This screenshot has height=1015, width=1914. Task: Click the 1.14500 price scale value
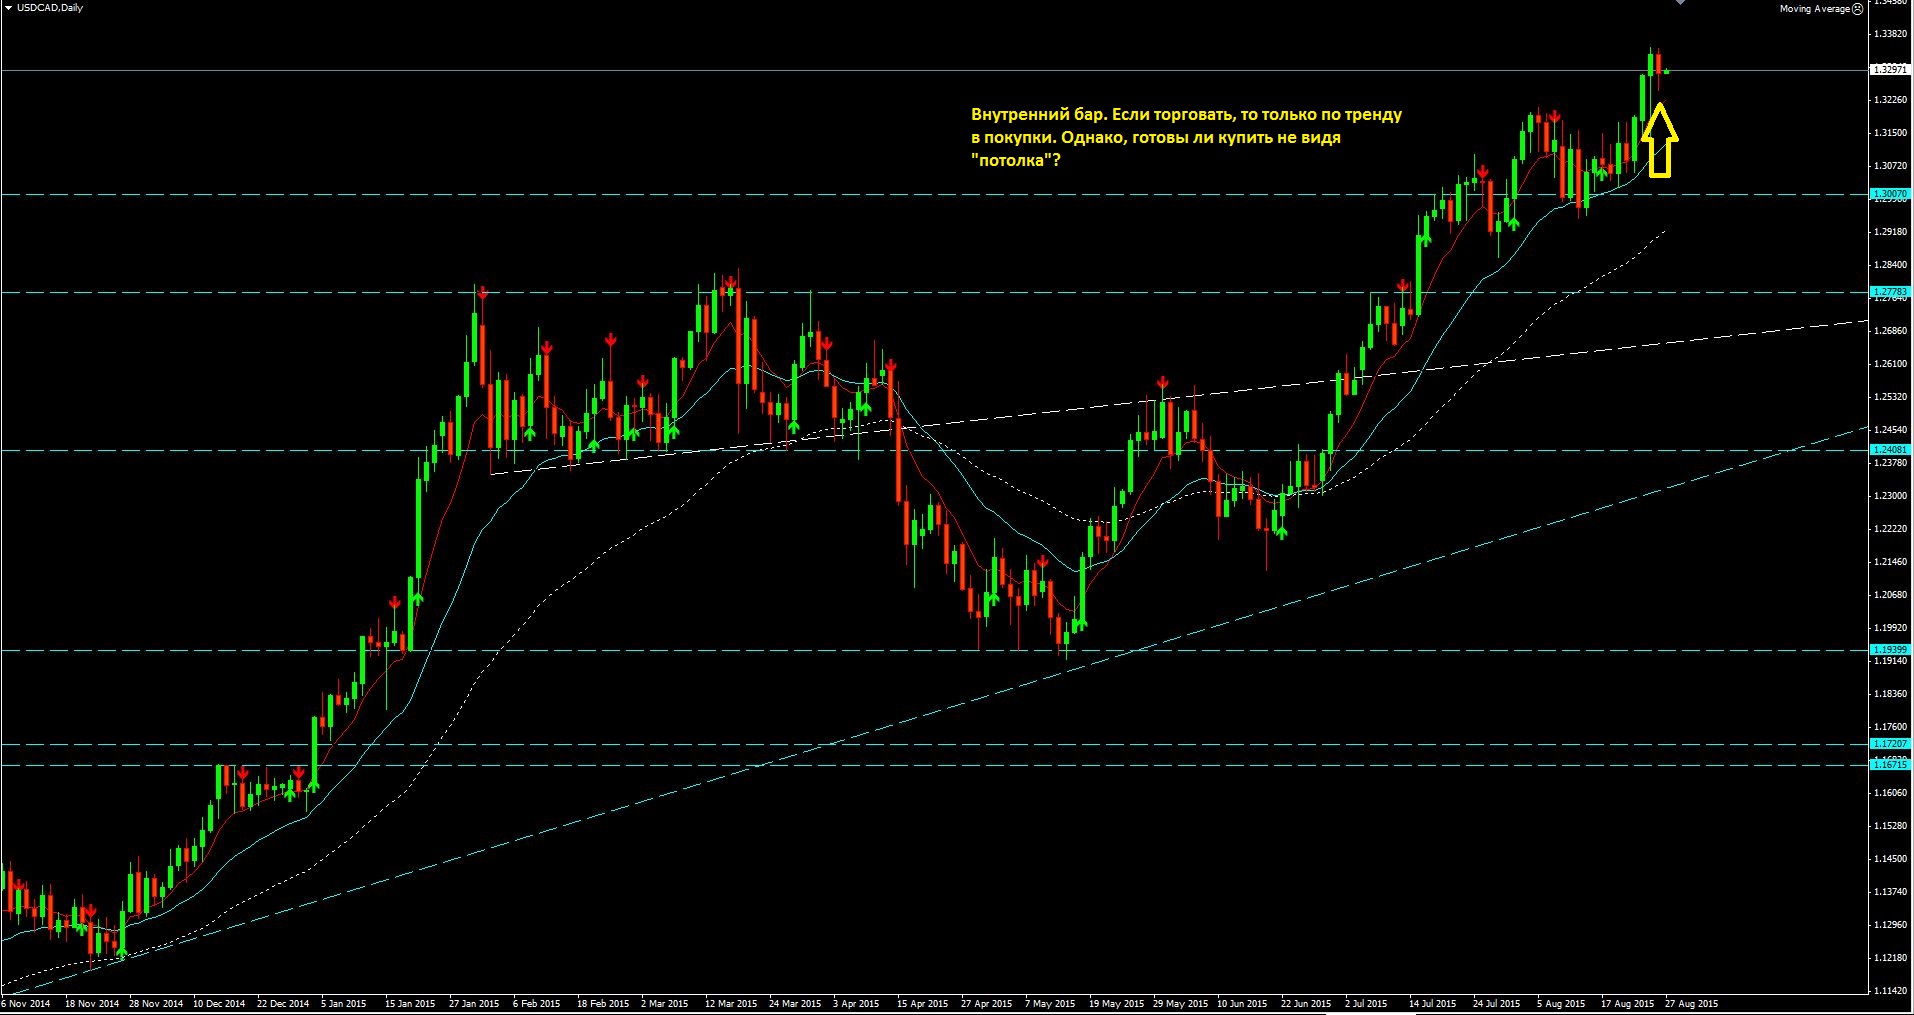1889,858
